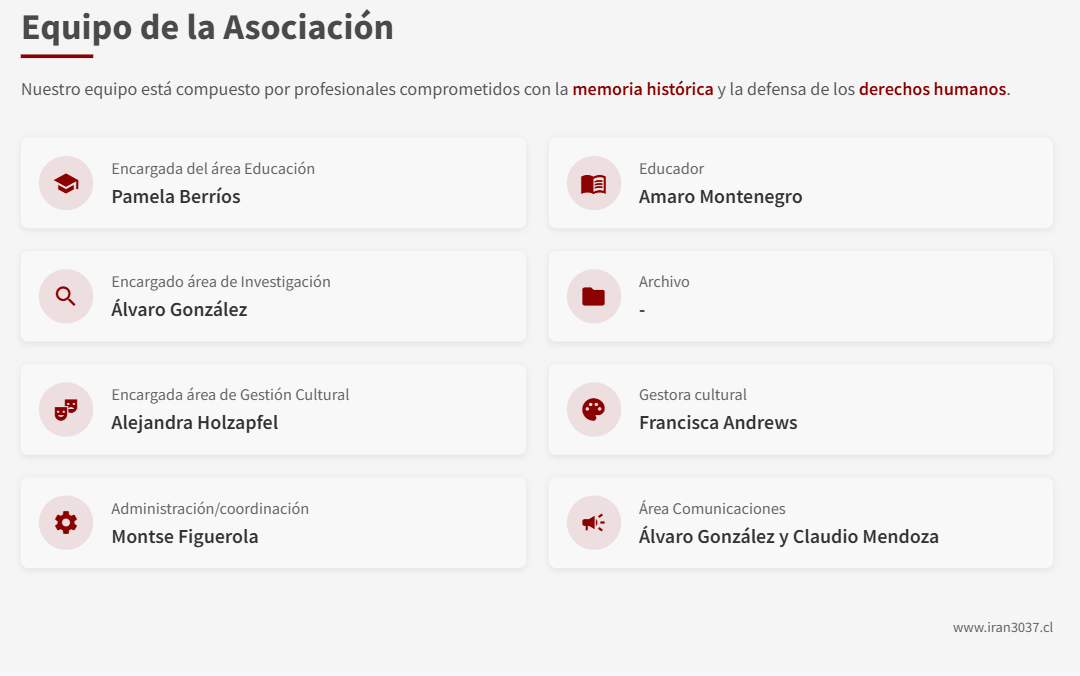Click Álvaro González in the Investigación card
Viewport: 1080px width, 676px height.
click(x=179, y=310)
